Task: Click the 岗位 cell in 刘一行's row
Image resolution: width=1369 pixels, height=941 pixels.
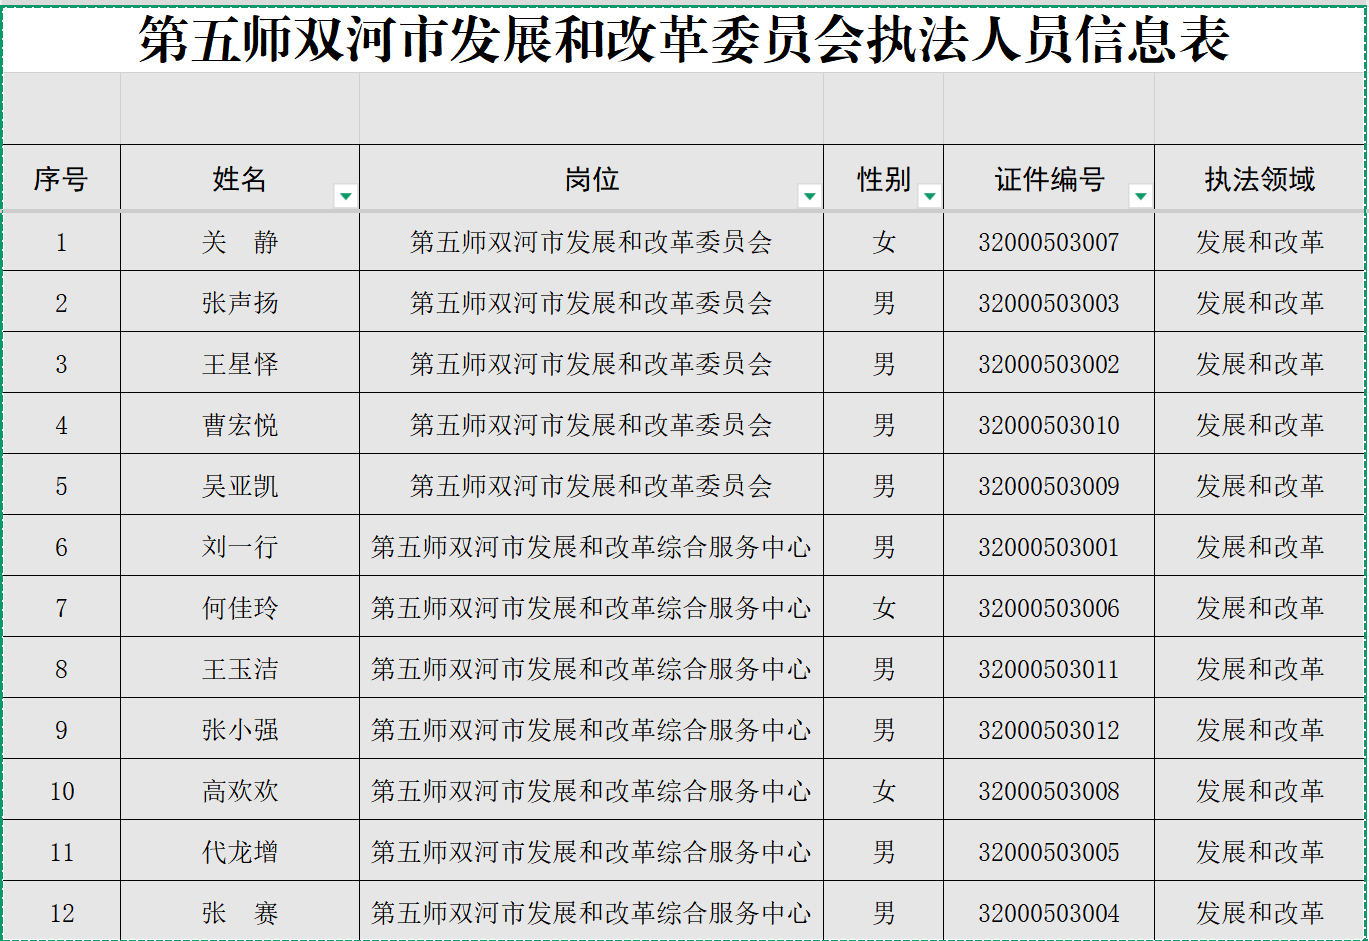Action: coord(592,547)
